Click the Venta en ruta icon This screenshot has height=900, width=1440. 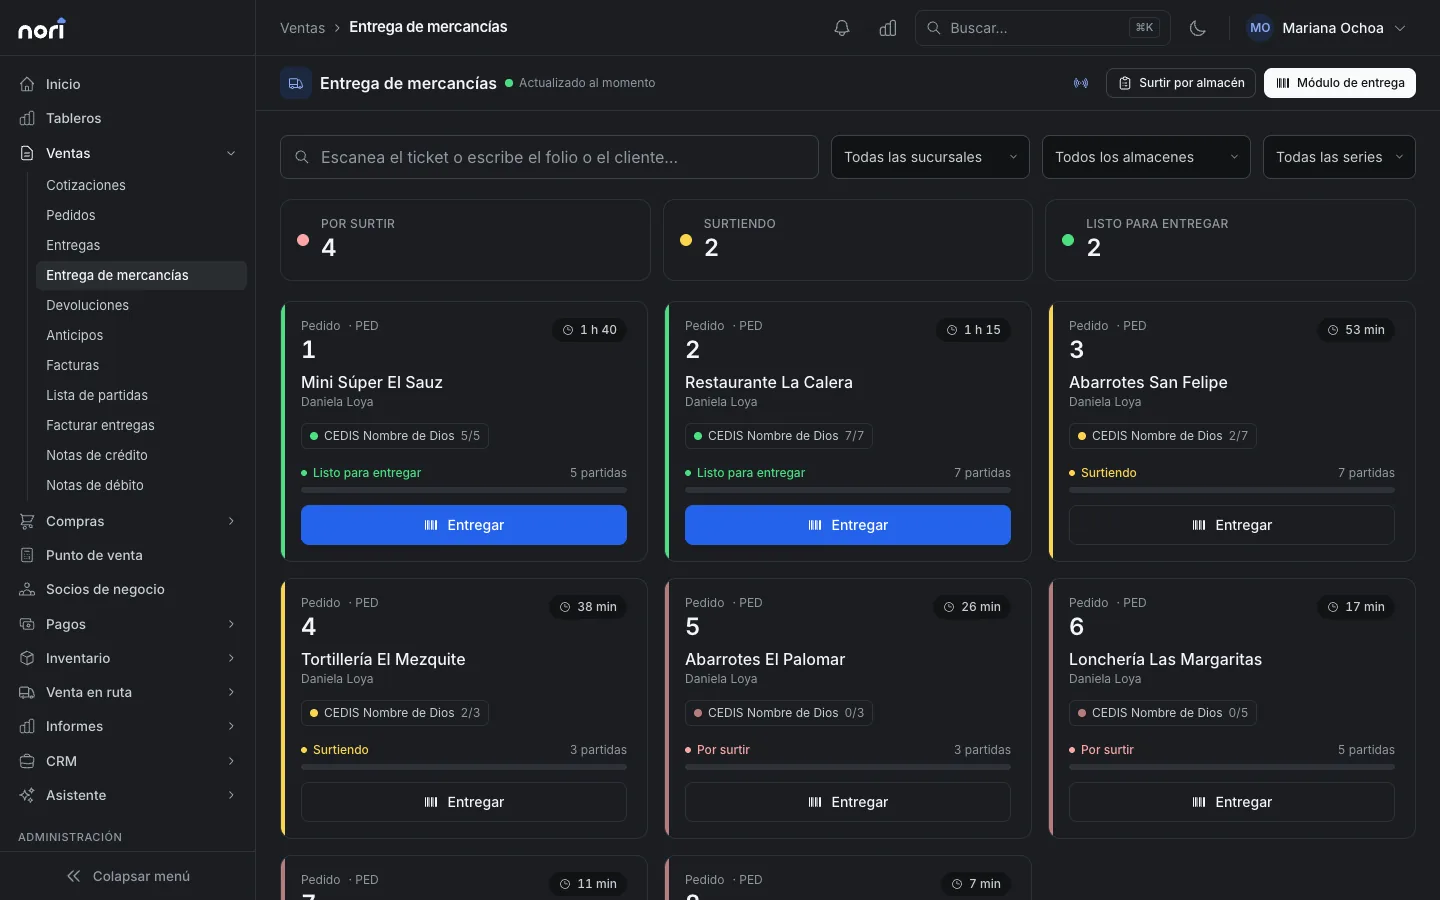pyautogui.click(x=27, y=692)
